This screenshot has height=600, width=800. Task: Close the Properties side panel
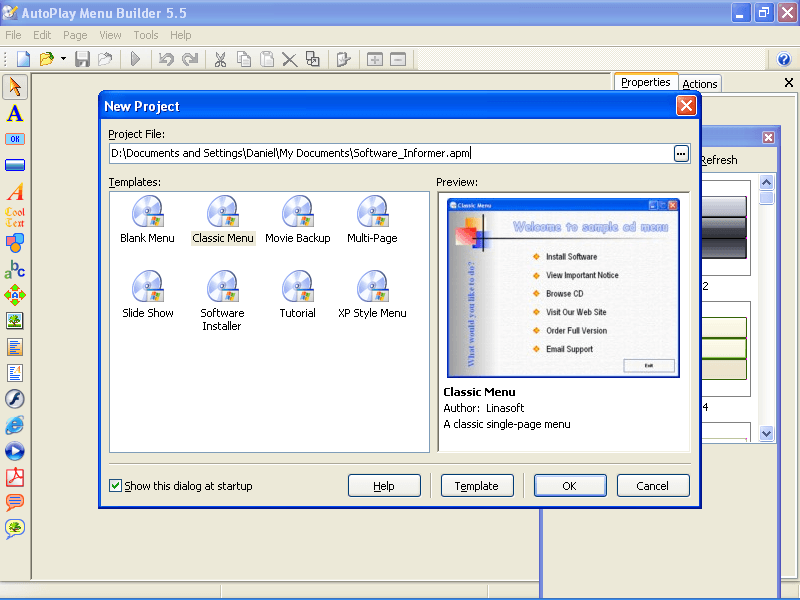pos(789,83)
